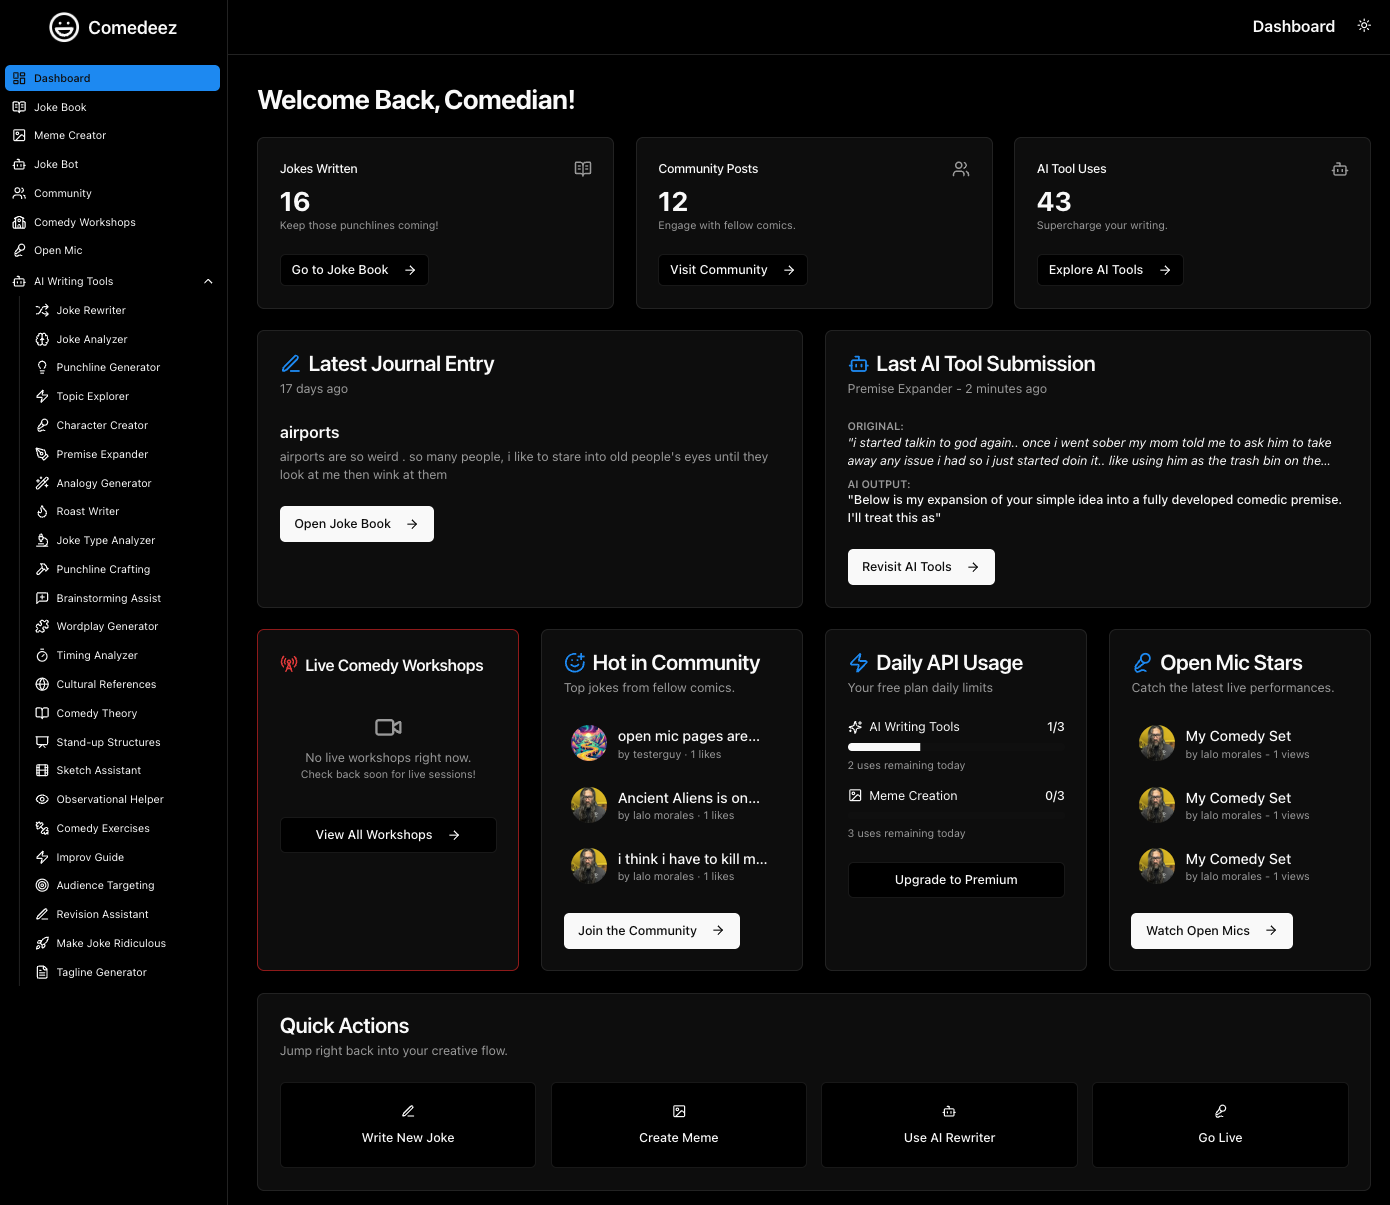Click the Comedeez smiley logo icon
1390x1205 pixels.
click(64, 27)
